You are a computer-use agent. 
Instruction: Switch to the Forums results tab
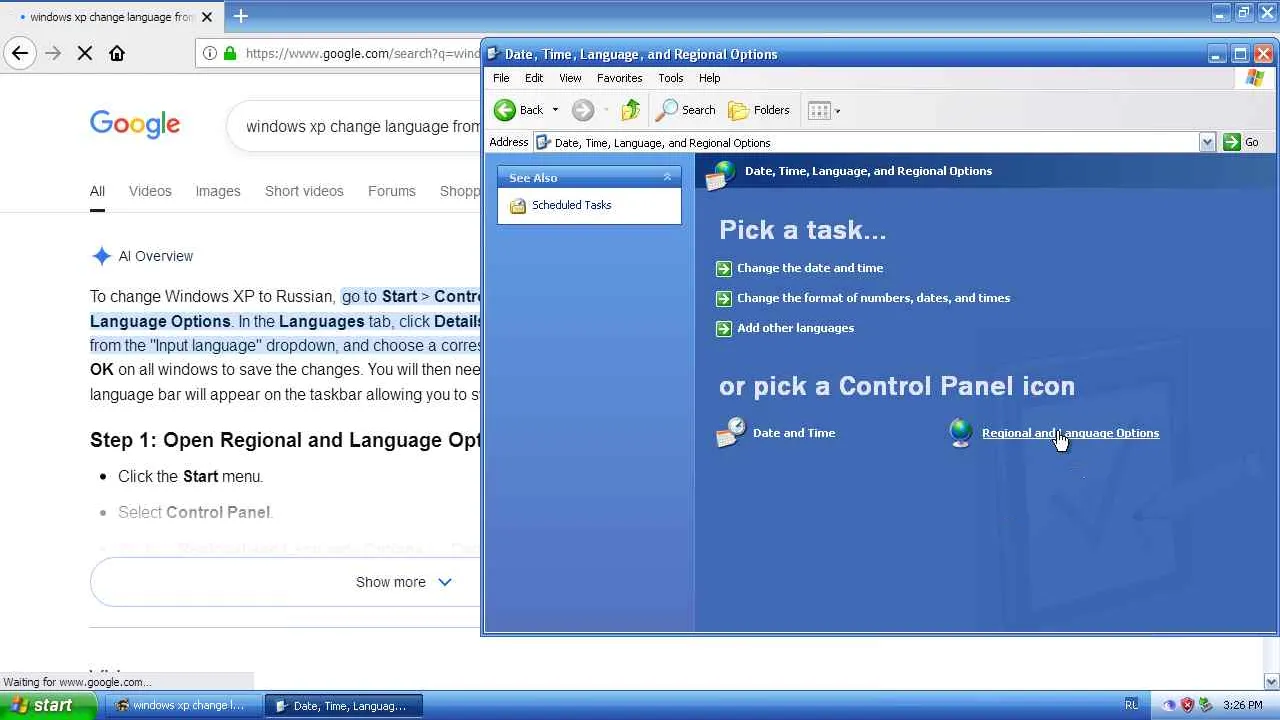pyautogui.click(x=391, y=191)
